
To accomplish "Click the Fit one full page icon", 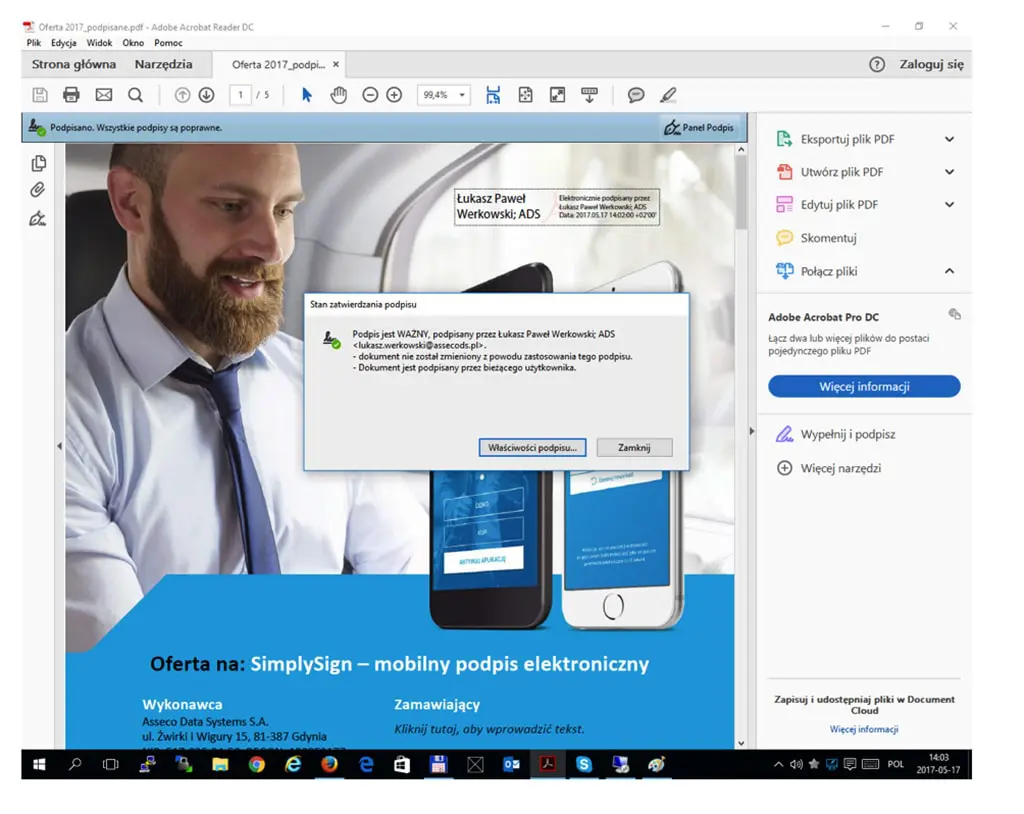I will pyautogui.click(x=525, y=95).
